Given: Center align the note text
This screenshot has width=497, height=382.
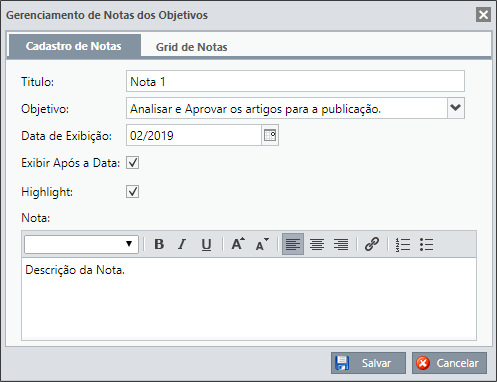Looking at the screenshot, I should tap(317, 244).
